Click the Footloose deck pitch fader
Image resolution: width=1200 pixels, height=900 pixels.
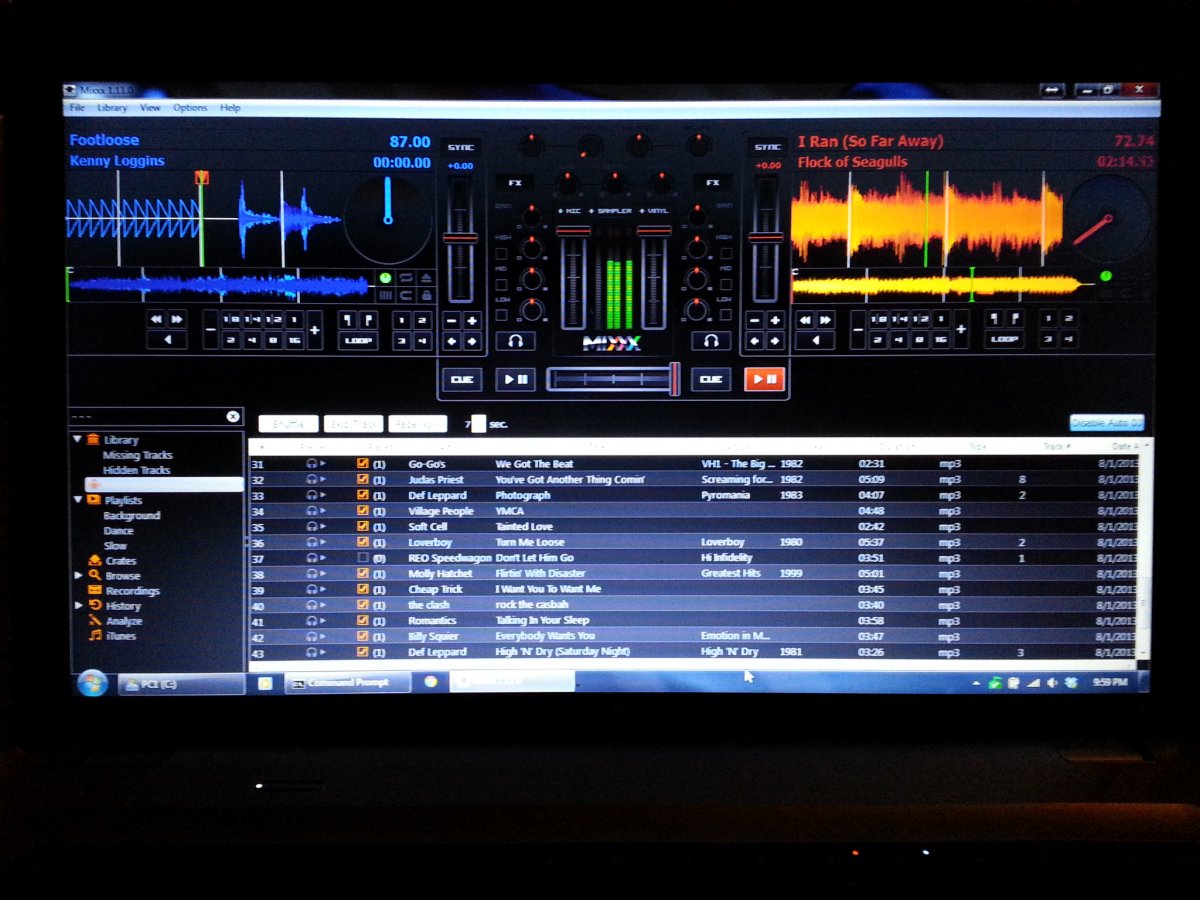tap(461, 239)
